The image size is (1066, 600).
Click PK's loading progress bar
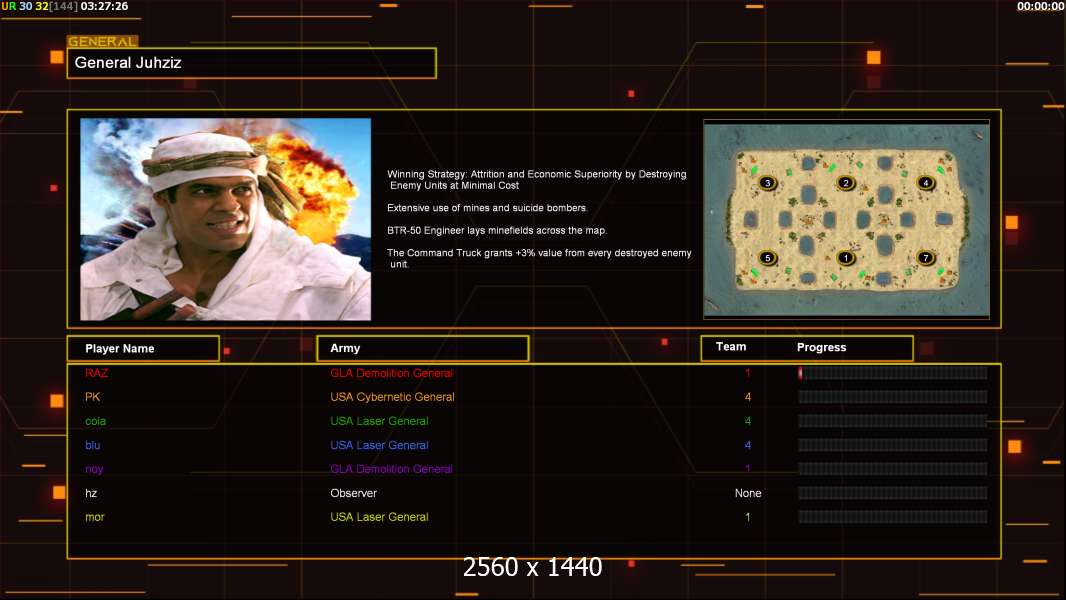893,397
